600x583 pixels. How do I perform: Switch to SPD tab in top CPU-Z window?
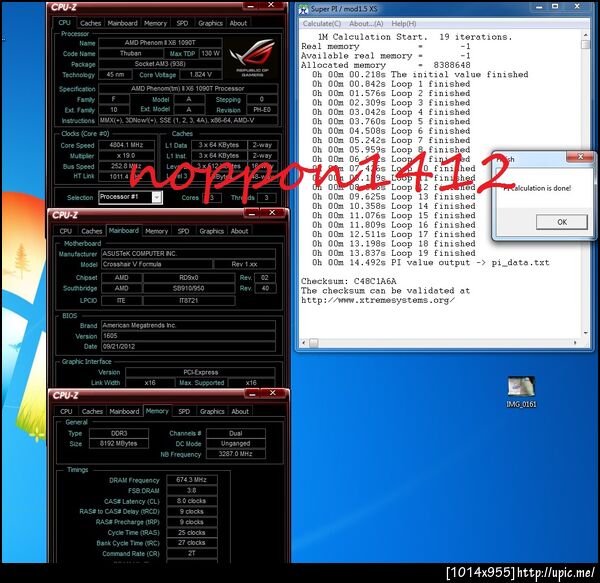(x=182, y=23)
